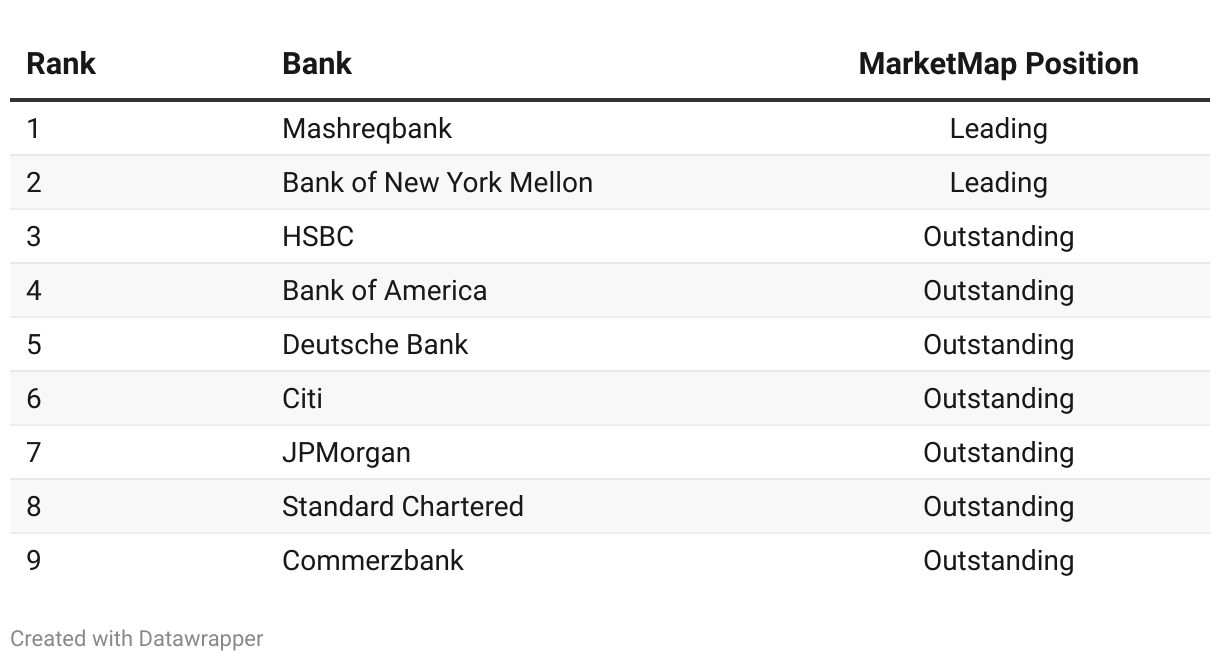The image size is (1220, 662).
Task: Click the JPMorgan bank name
Action: 346,453
